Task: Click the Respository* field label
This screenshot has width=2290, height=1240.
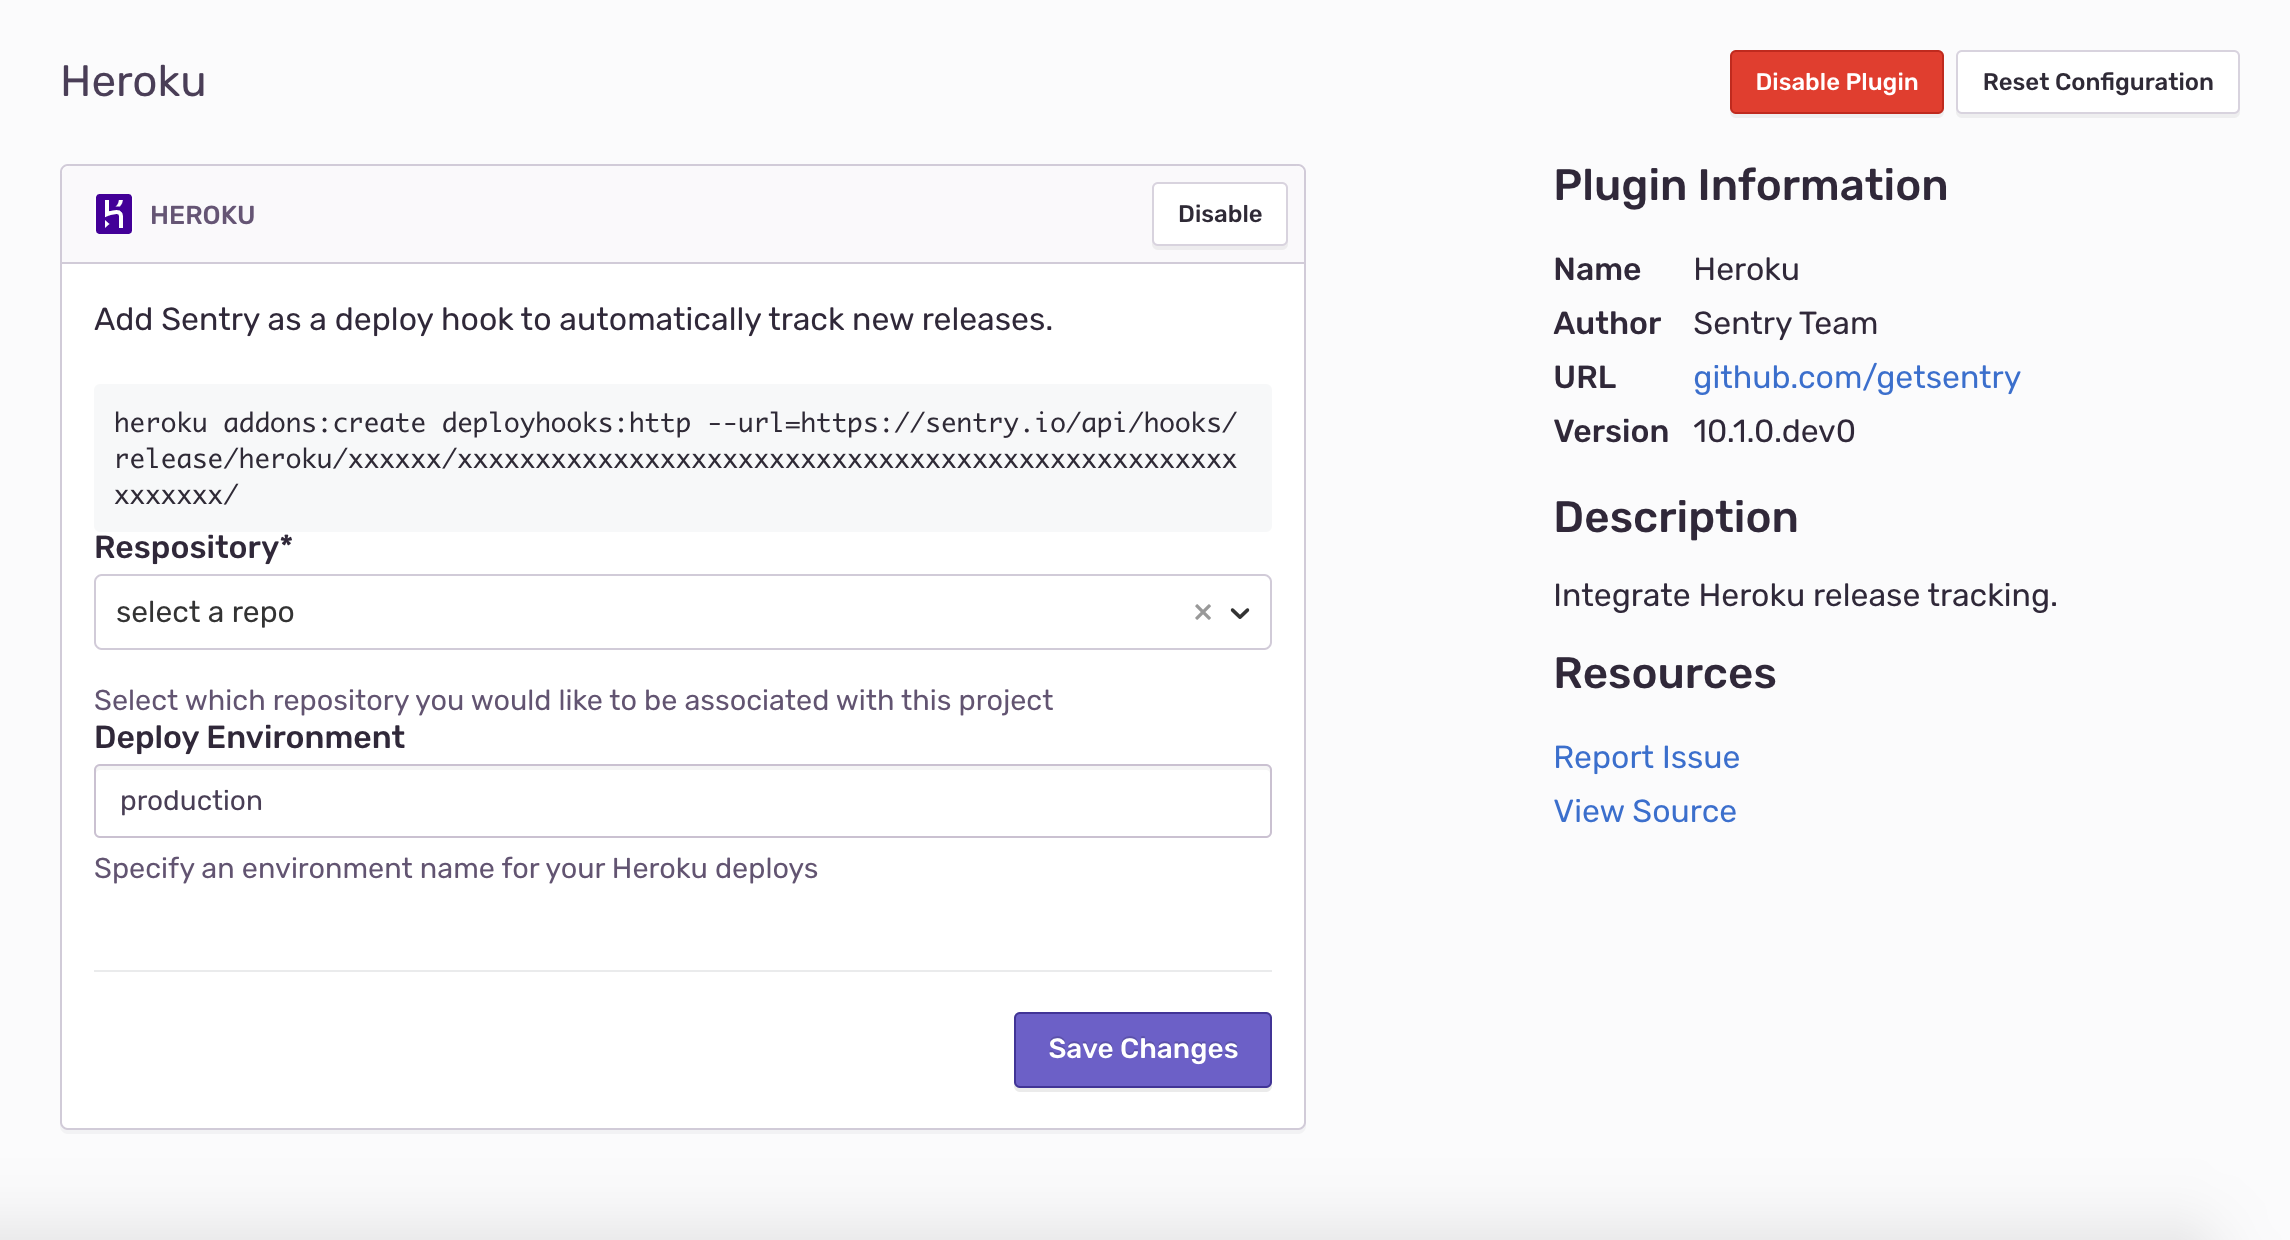Action: [x=193, y=547]
